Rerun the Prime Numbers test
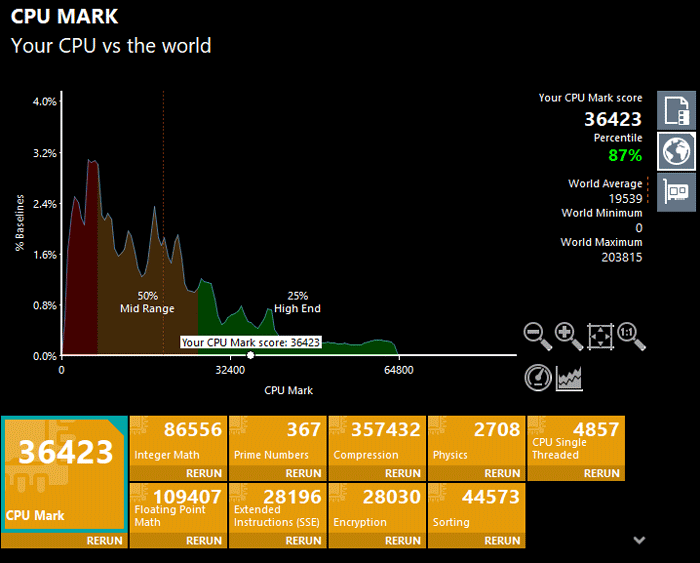Viewport: 700px width, 563px height. tap(303, 474)
